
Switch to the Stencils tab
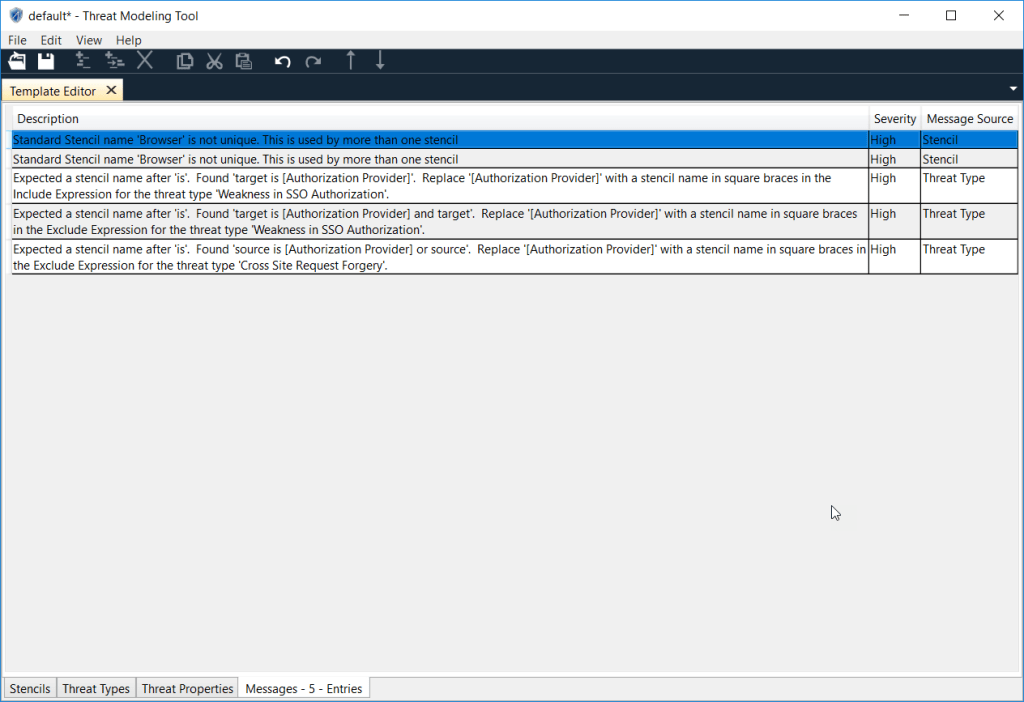(x=29, y=688)
